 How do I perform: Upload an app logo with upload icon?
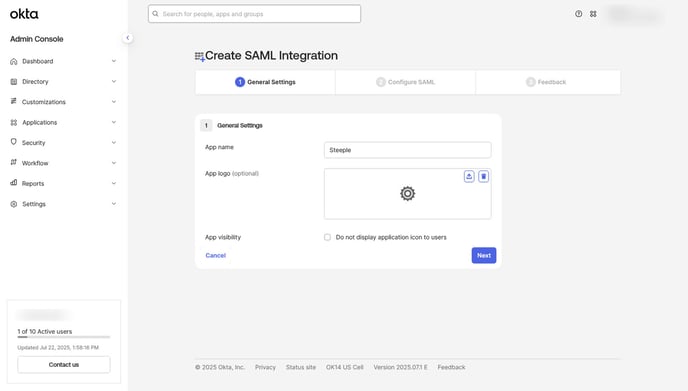[469, 176]
